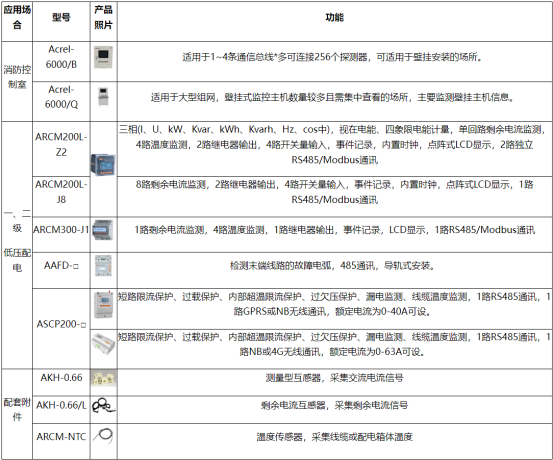Image resolution: width=553 pixels, height=460 pixels.
Task: Click the ARCM200L-Z2 function description
Action: coord(334,145)
